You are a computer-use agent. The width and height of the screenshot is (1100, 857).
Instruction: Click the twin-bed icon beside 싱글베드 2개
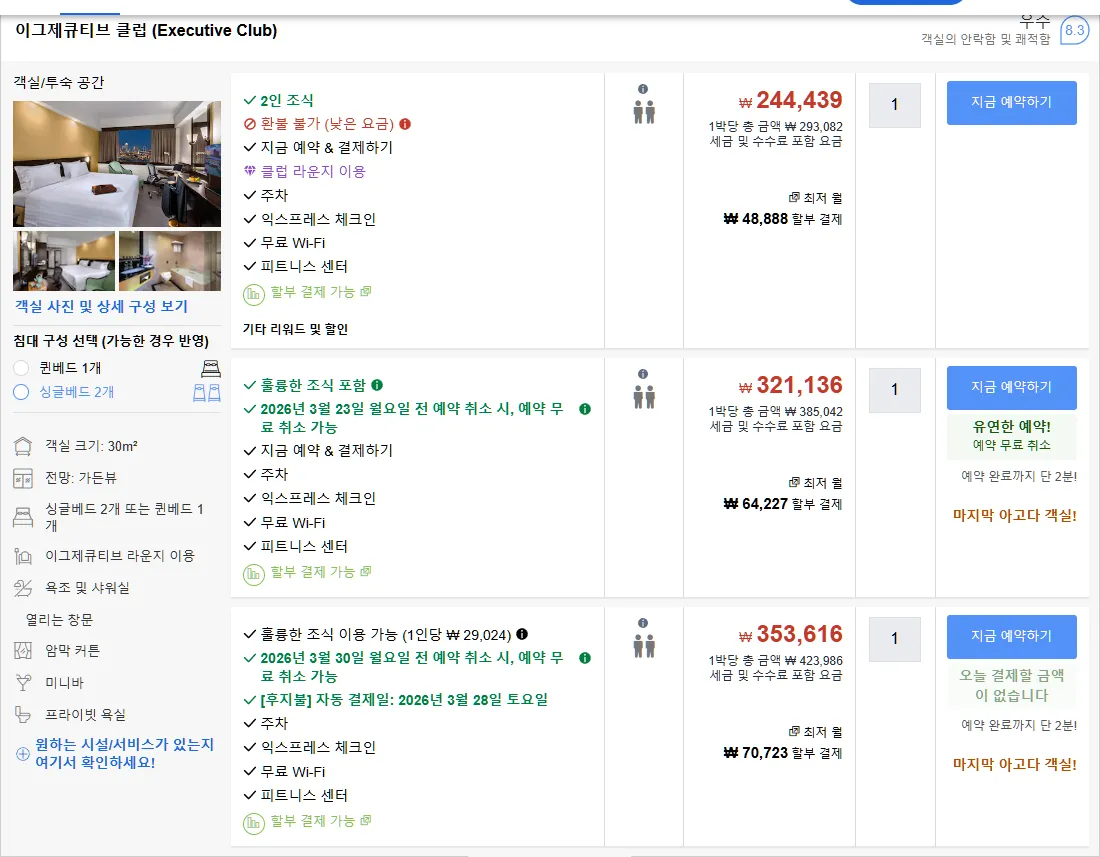[207, 393]
